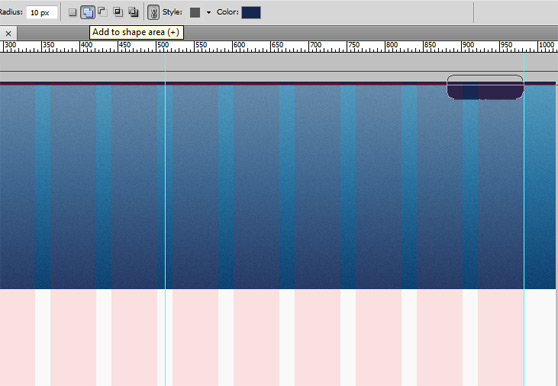The width and height of the screenshot is (558, 386).
Task: Pick Exclude overlapping shape areas icon
Action: (133, 12)
